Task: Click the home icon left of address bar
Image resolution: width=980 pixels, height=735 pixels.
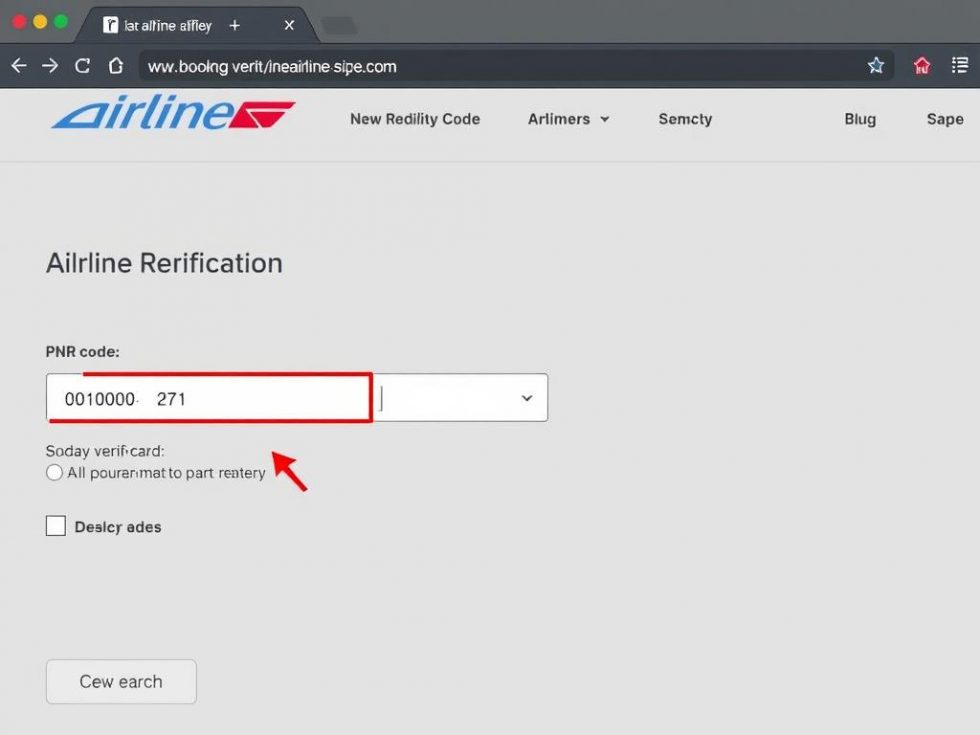Action: [114, 65]
